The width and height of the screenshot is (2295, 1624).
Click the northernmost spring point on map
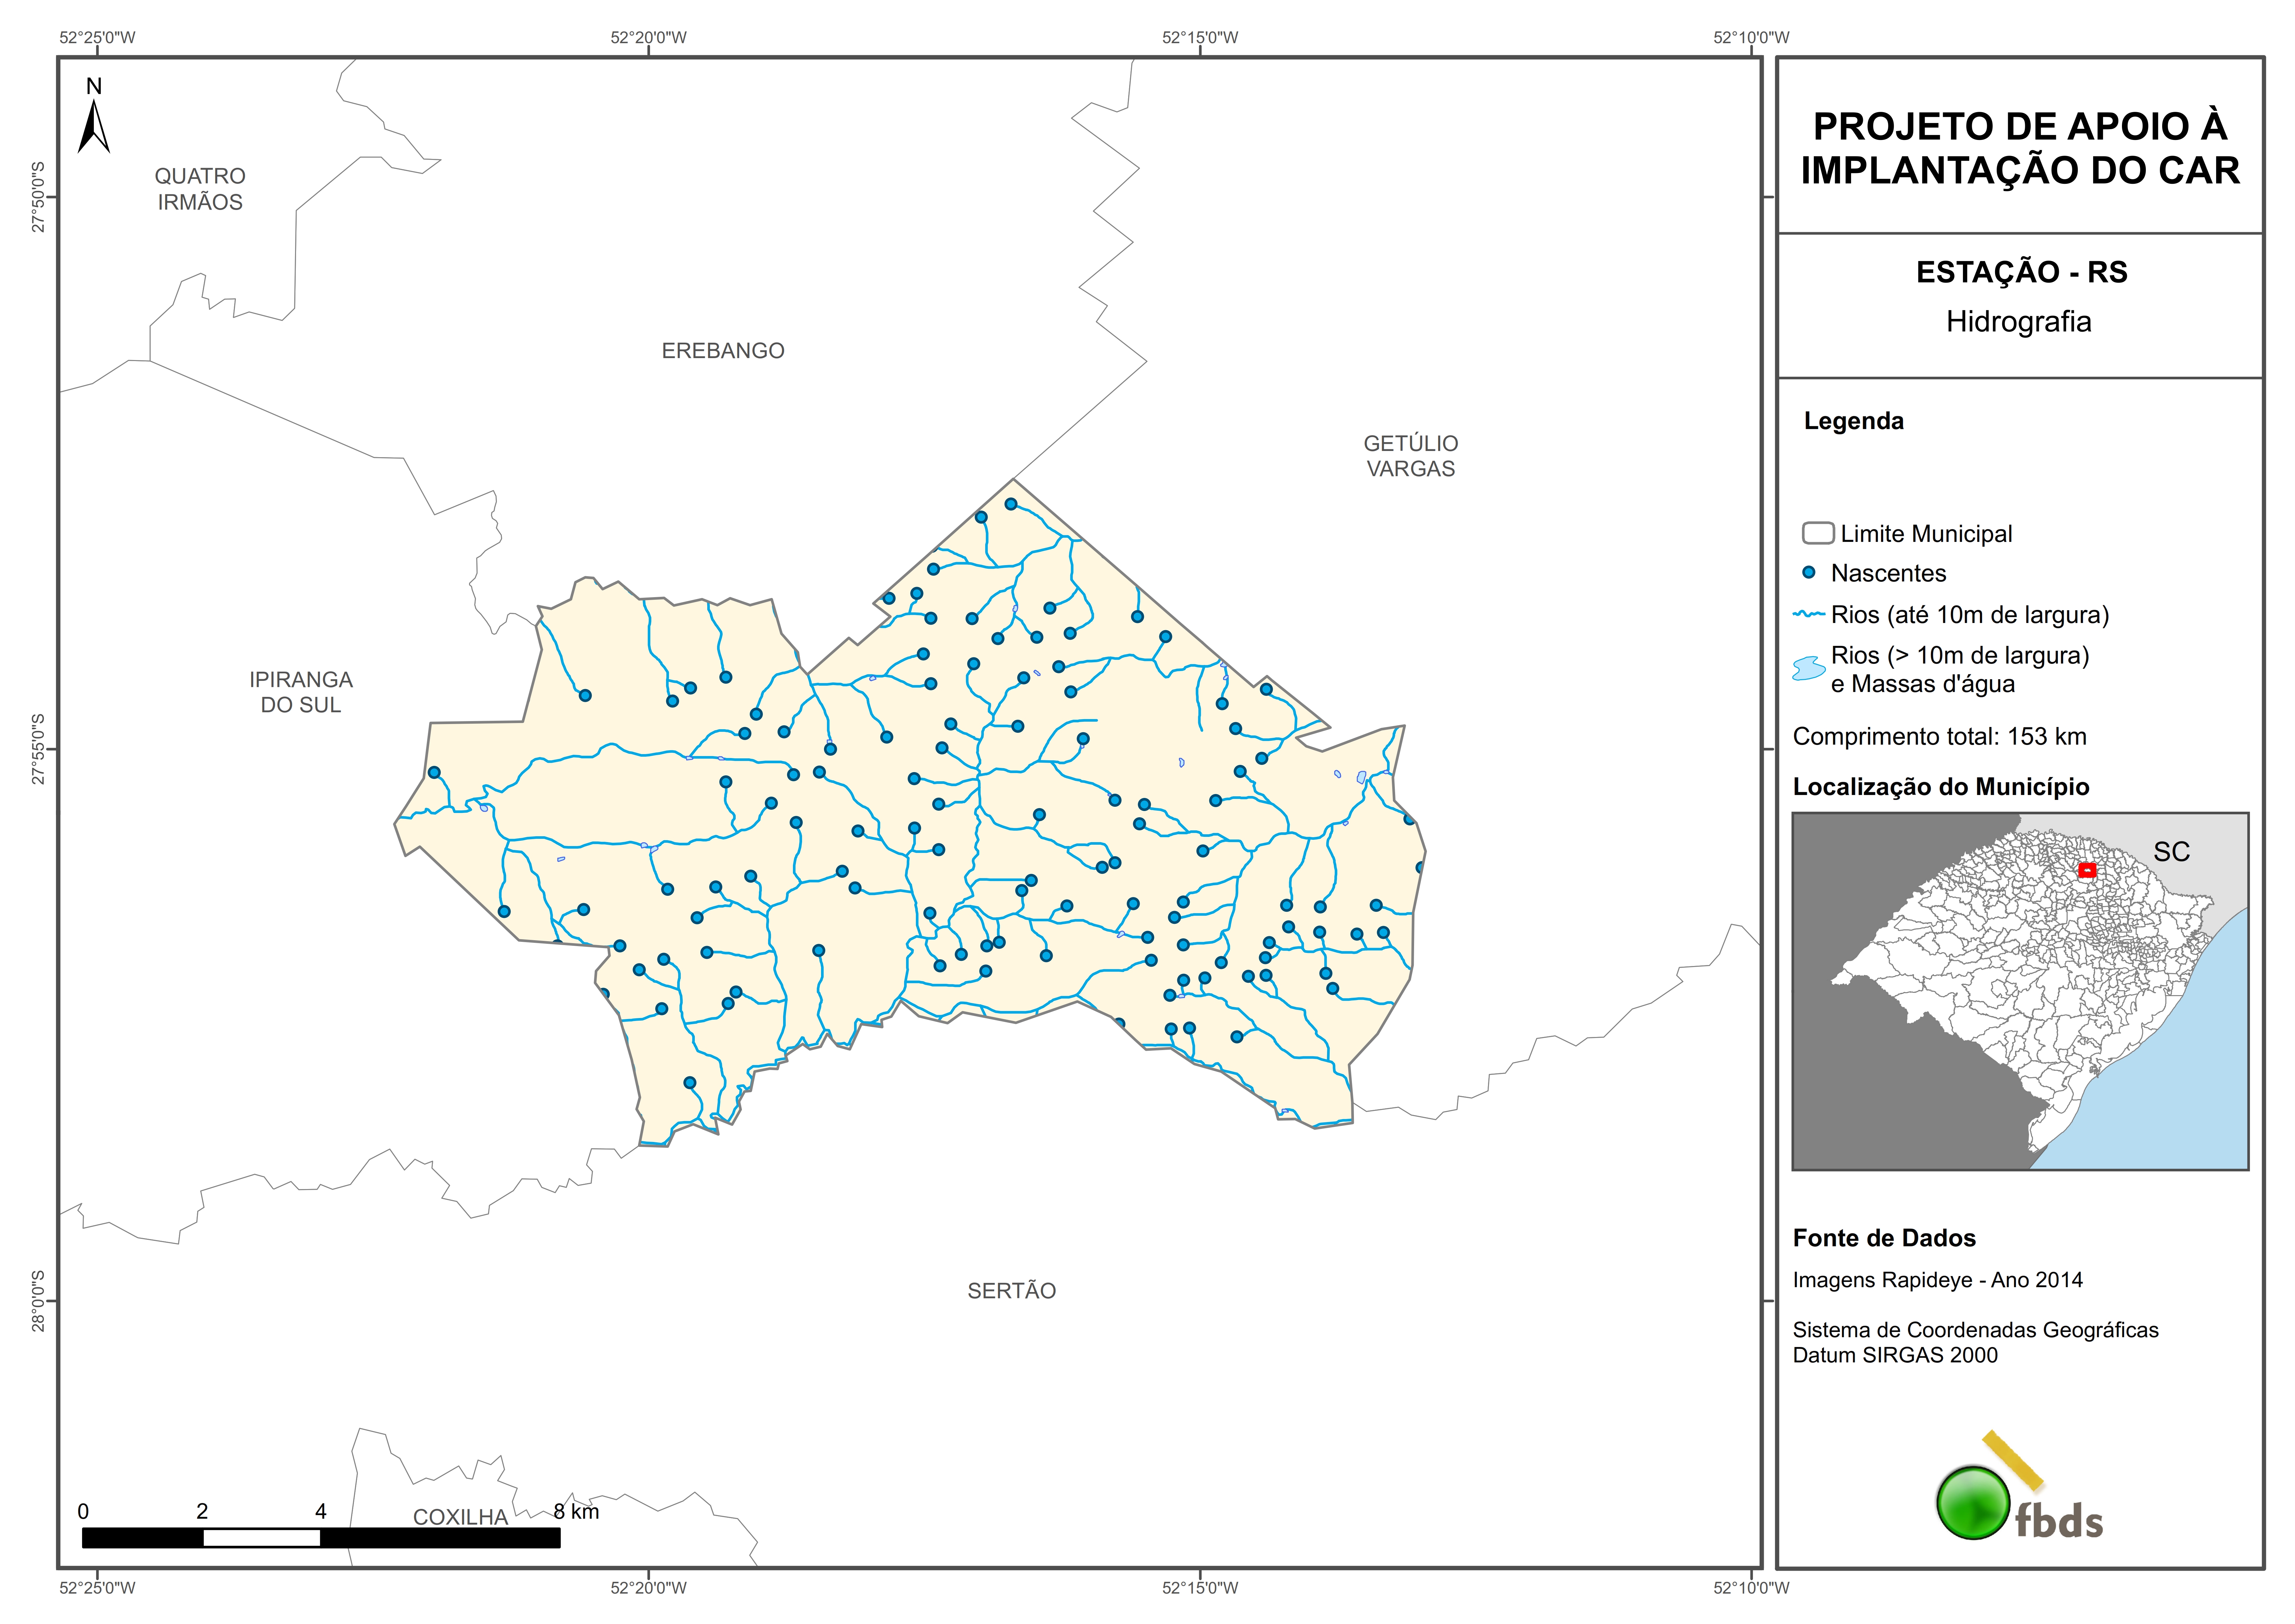(x=1011, y=504)
